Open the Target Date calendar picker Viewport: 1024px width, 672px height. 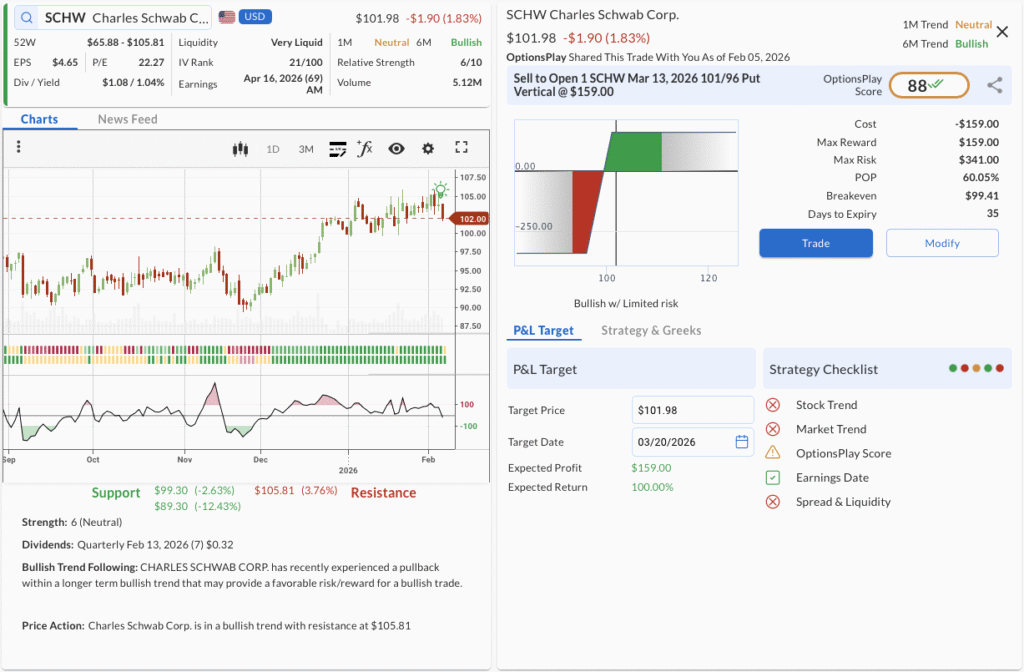tap(741, 442)
